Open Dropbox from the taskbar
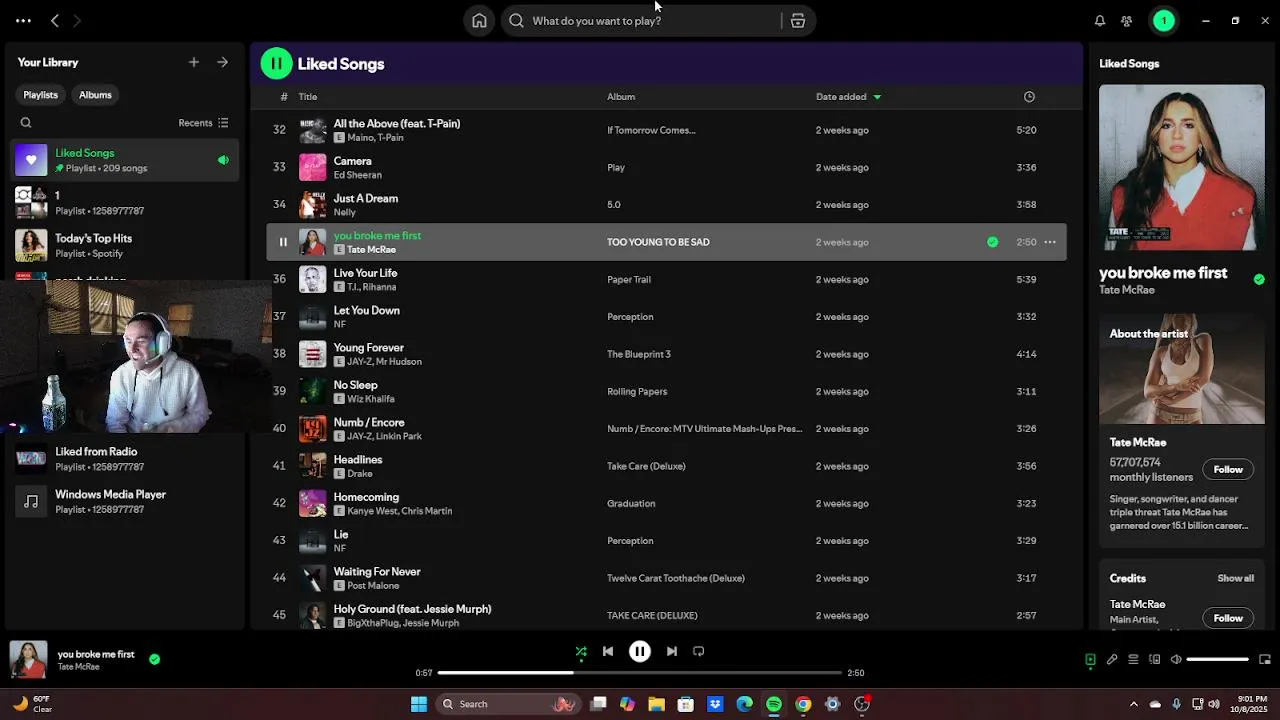1280x720 pixels. click(x=715, y=704)
